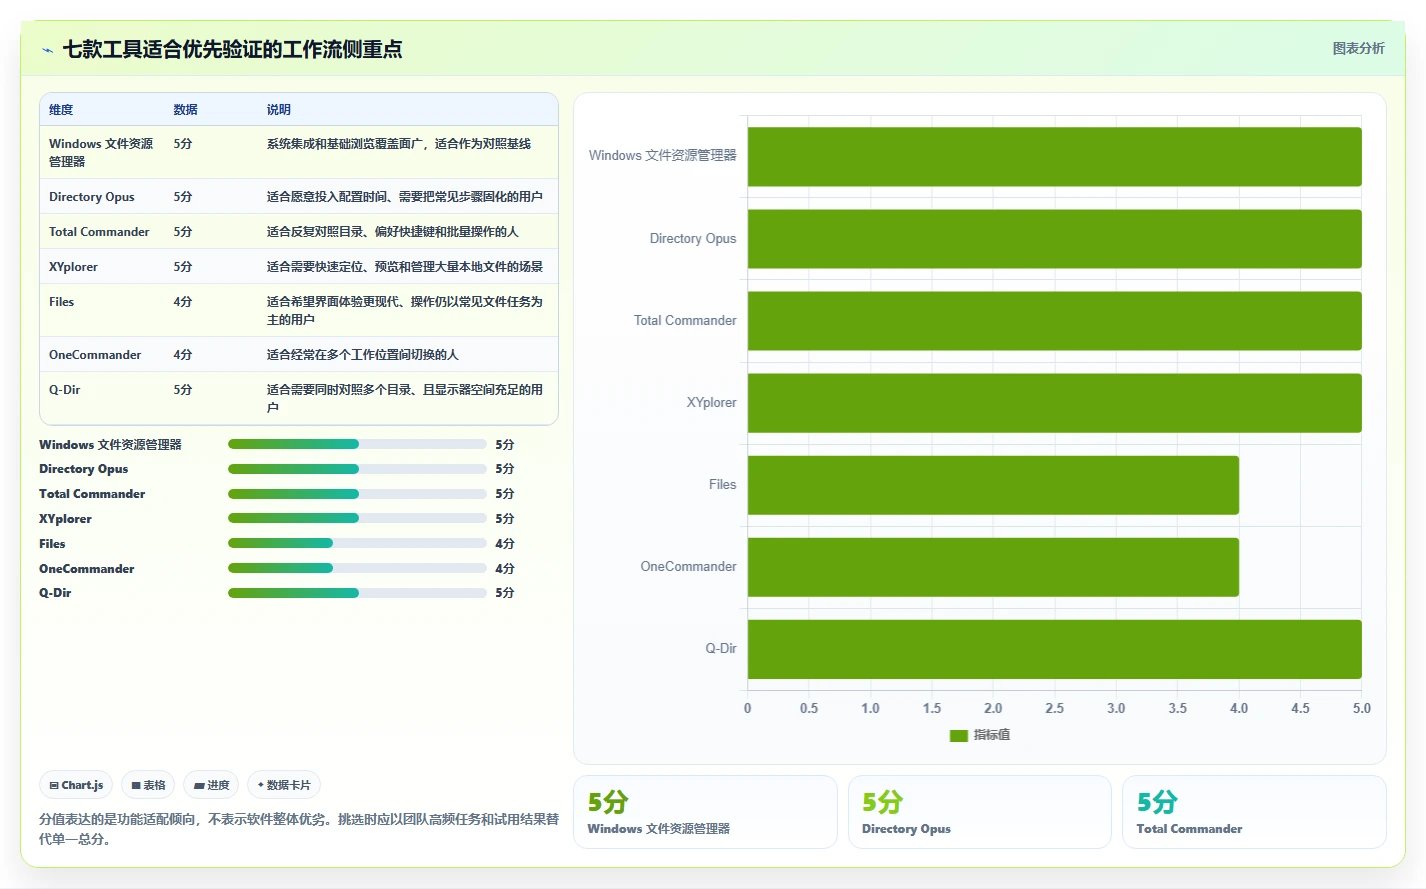
Task: Select Windows 文件资源管理器 table row name
Action: point(101,153)
